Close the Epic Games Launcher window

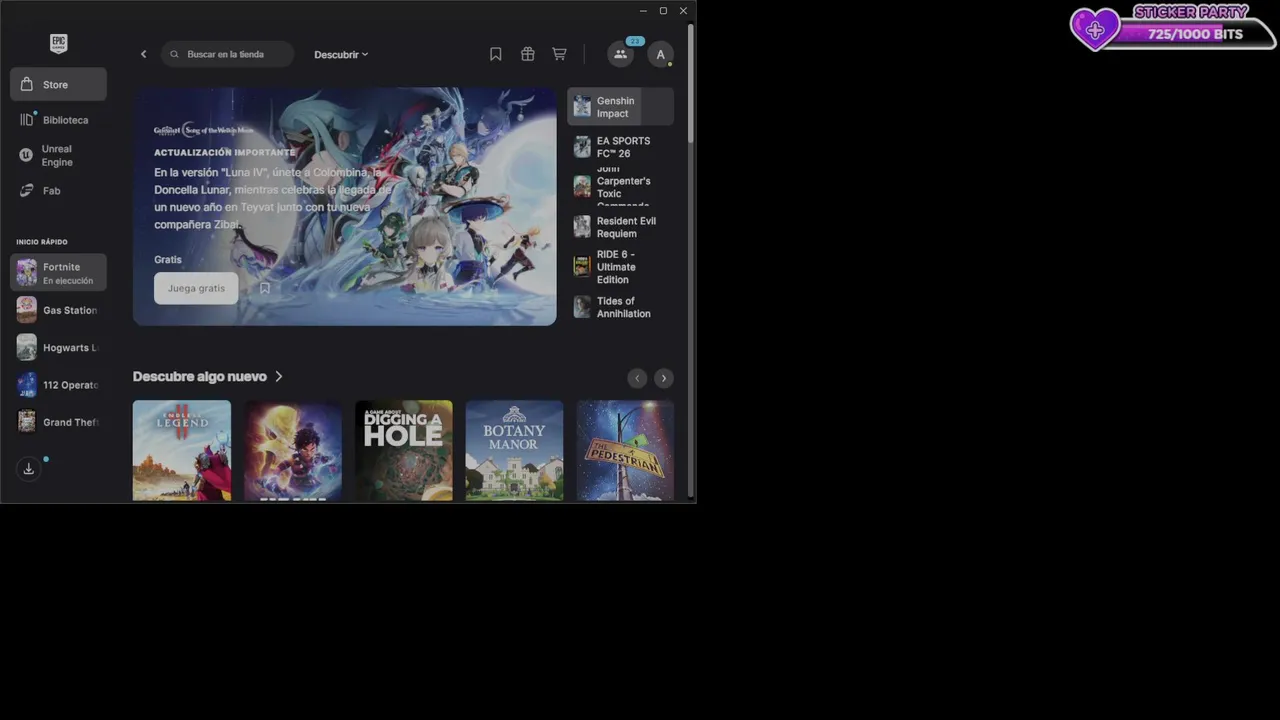coord(683,11)
